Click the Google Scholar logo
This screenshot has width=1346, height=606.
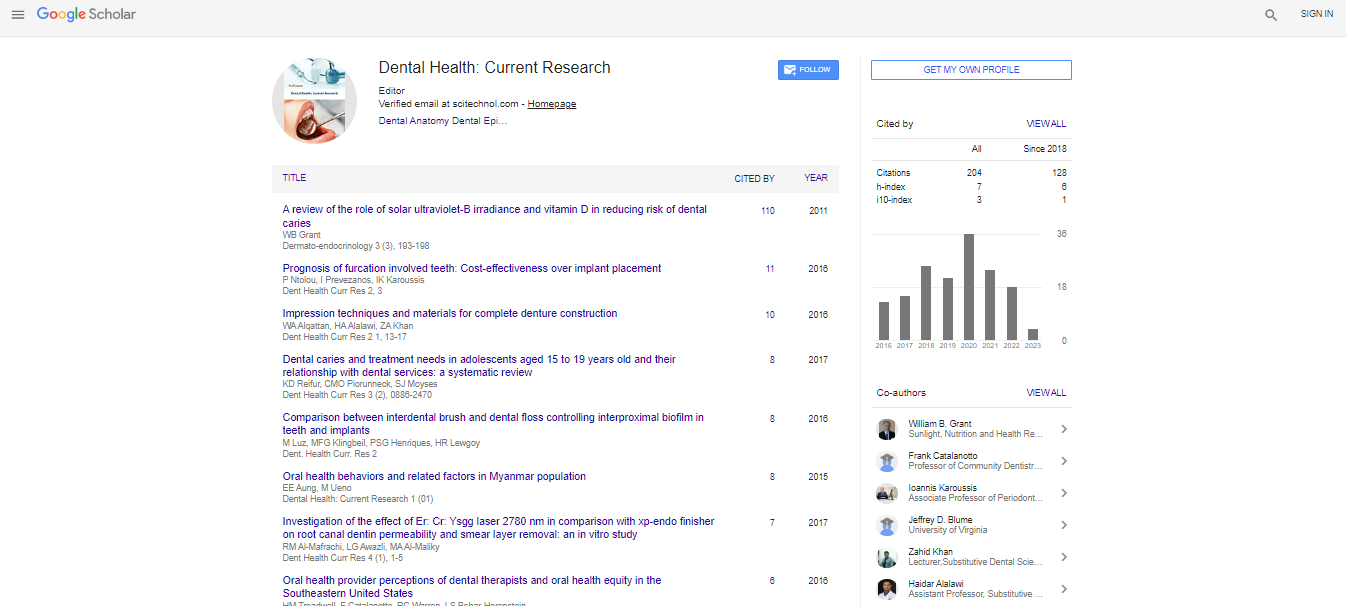point(86,14)
